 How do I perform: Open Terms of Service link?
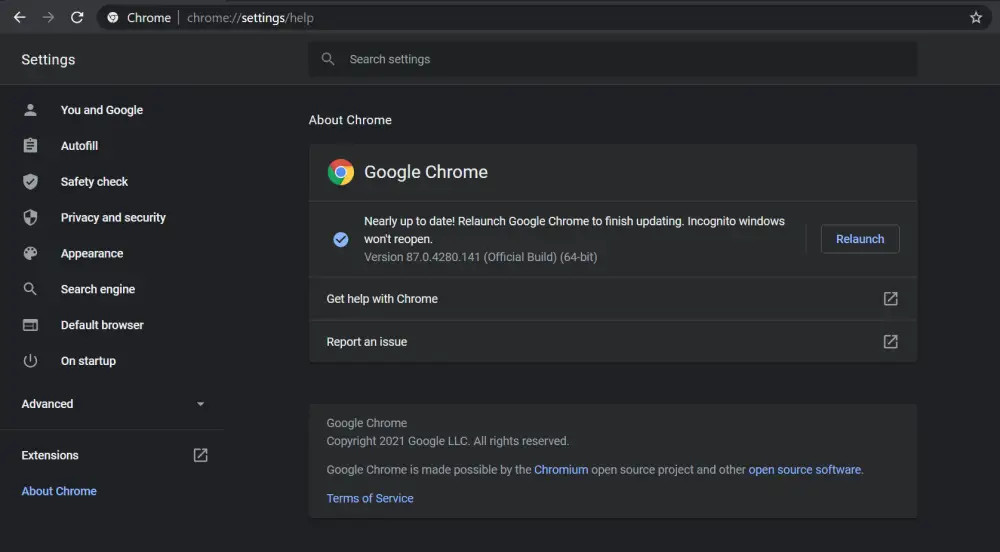[x=370, y=498]
